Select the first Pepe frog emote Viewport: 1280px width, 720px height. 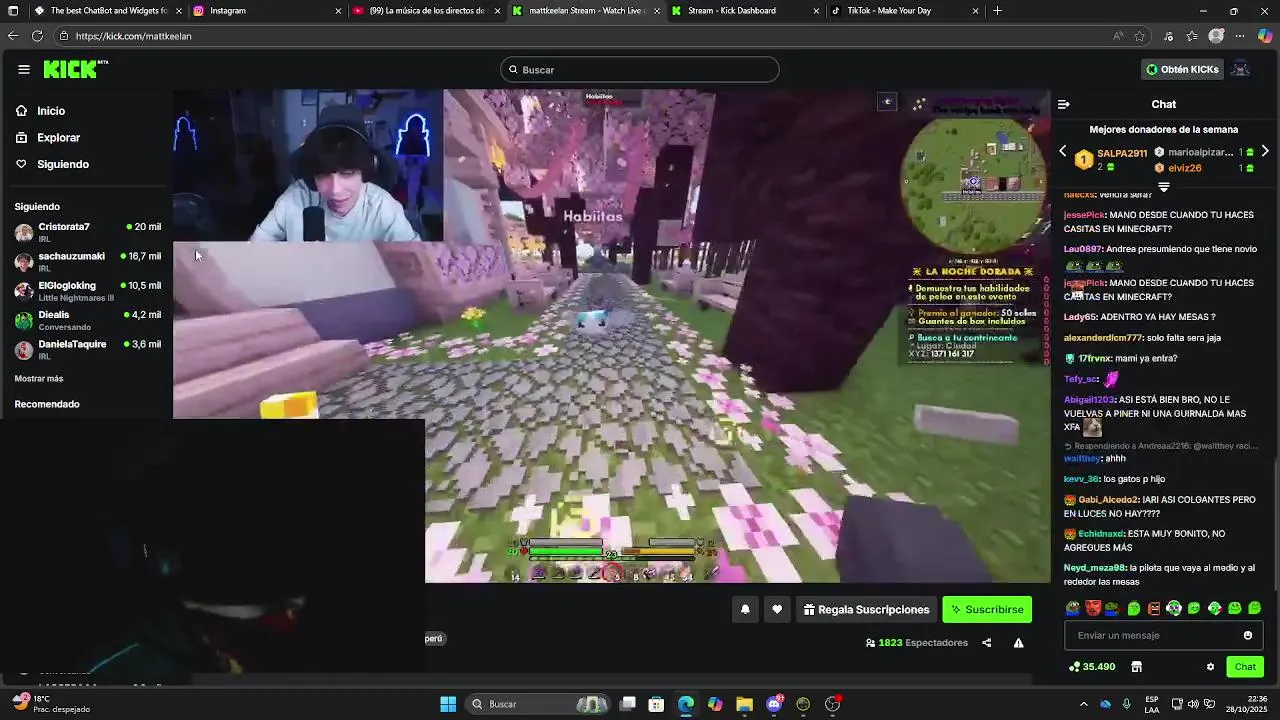click(1073, 608)
